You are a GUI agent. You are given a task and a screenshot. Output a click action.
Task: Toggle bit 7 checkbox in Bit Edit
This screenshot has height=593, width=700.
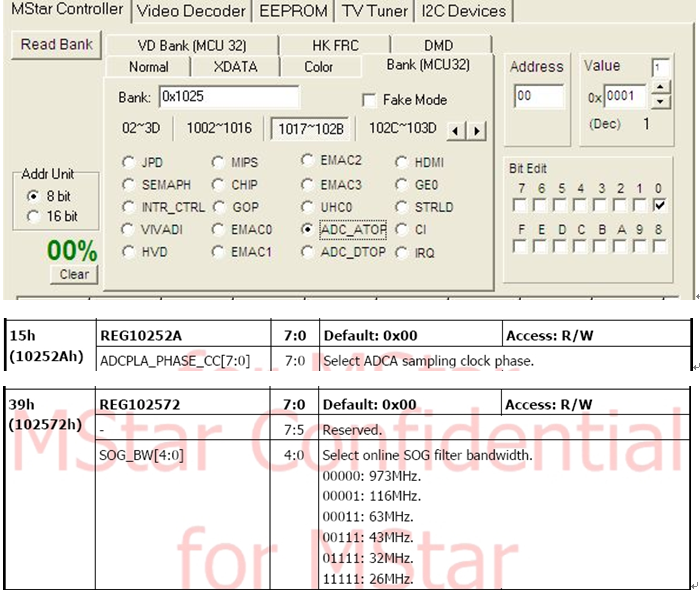point(520,205)
